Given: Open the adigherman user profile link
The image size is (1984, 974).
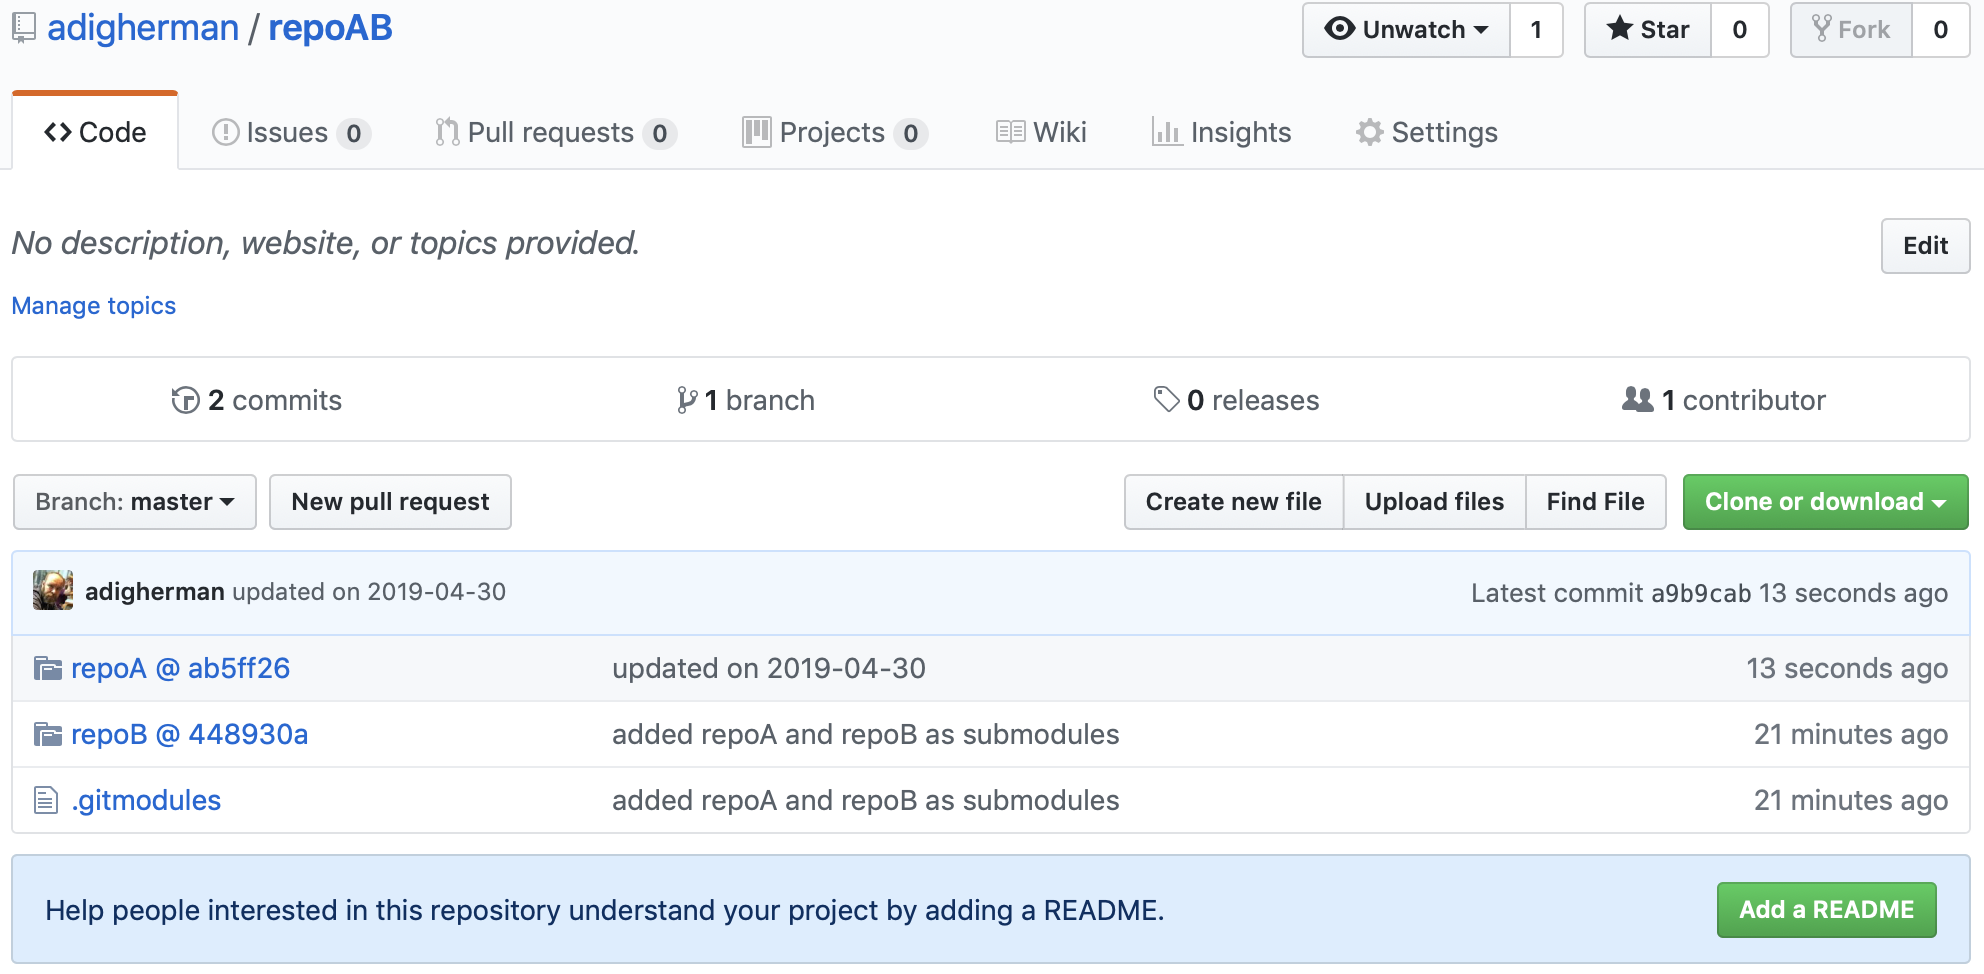Looking at the screenshot, I should pos(143,28).
